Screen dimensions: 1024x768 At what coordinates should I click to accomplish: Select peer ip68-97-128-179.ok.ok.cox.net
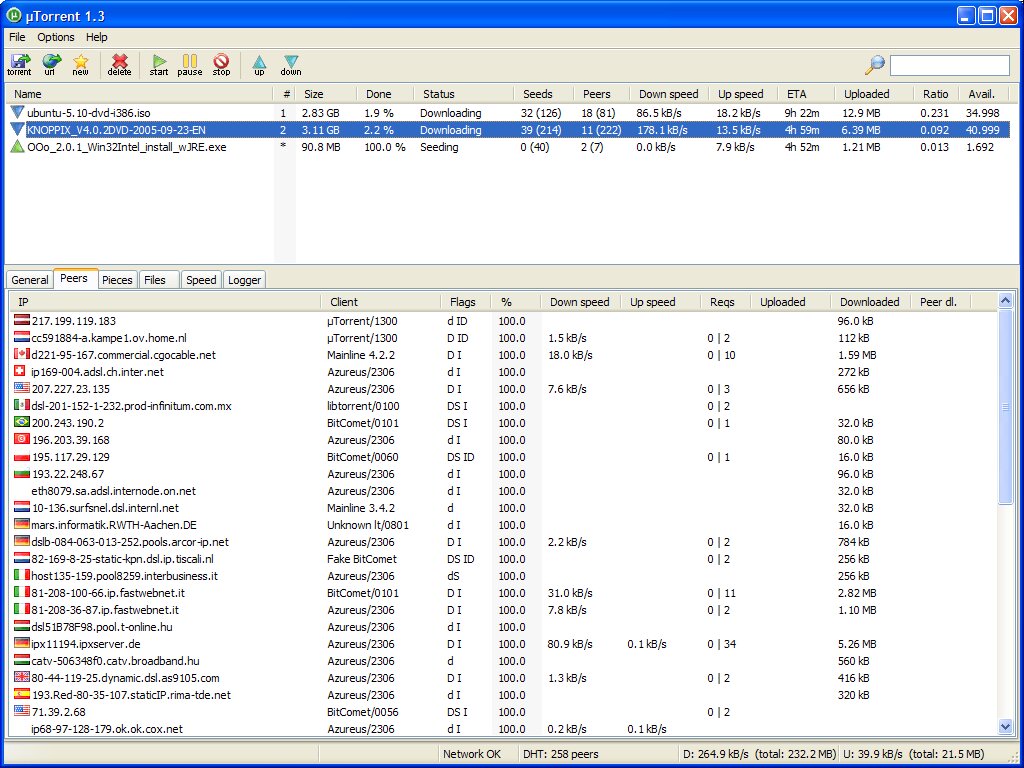pos(503,729)
